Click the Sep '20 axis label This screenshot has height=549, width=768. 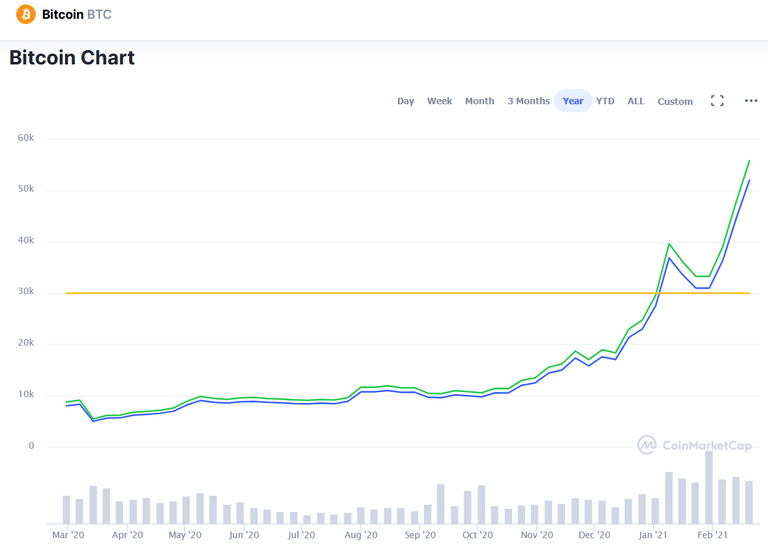420,535
